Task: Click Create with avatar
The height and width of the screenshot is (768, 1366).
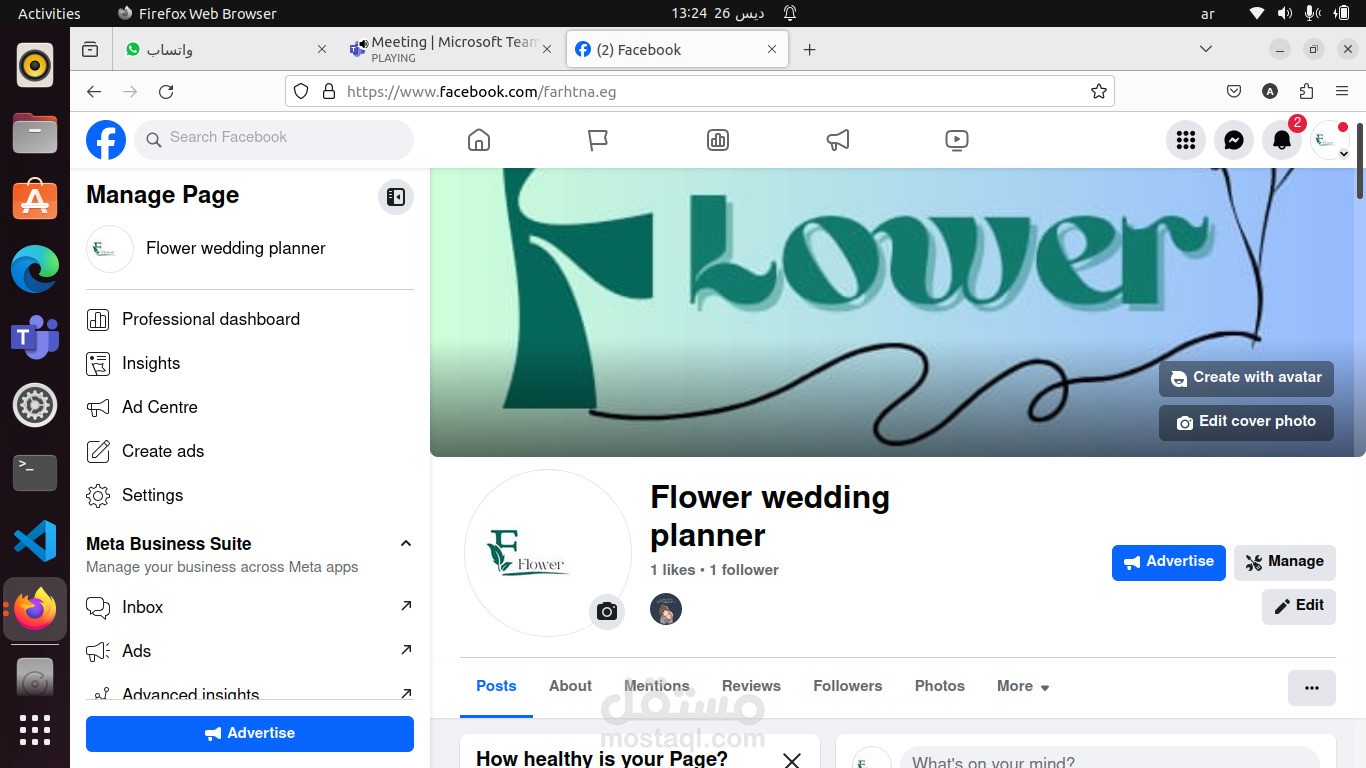Action: pyautogui.click(x=1246, y=378)
